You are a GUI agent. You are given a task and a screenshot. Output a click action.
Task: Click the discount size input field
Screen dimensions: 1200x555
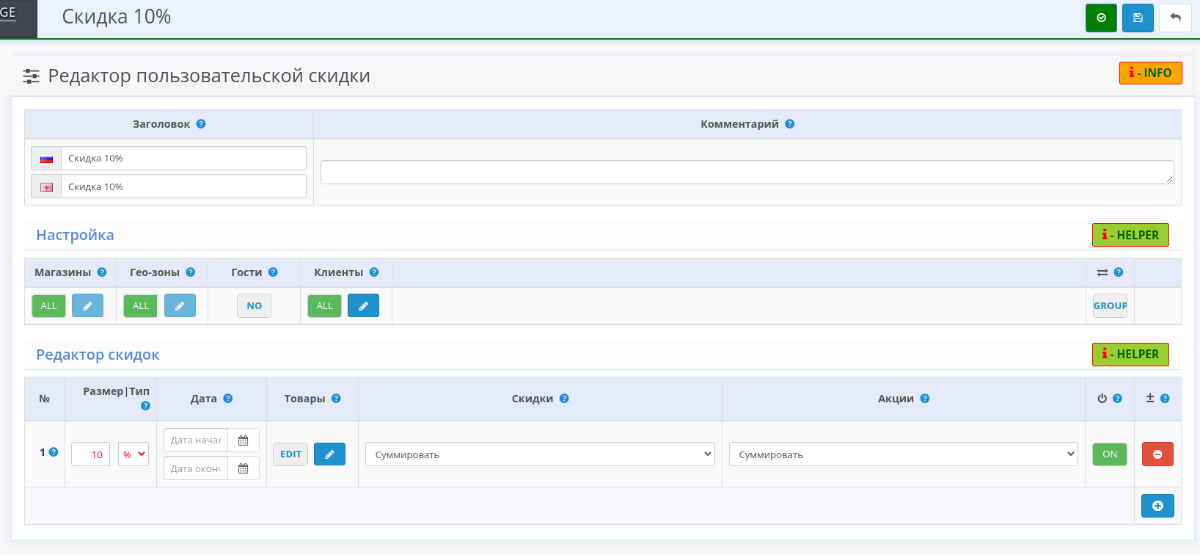click(x=90, y=454)
